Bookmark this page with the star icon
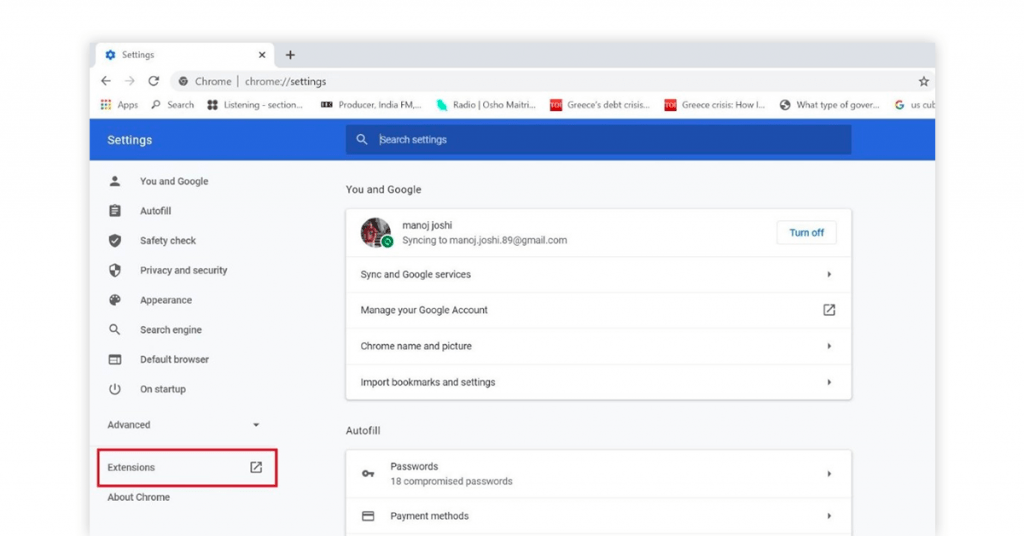This screenshot has height=536, width=1024. coord(923,82)
